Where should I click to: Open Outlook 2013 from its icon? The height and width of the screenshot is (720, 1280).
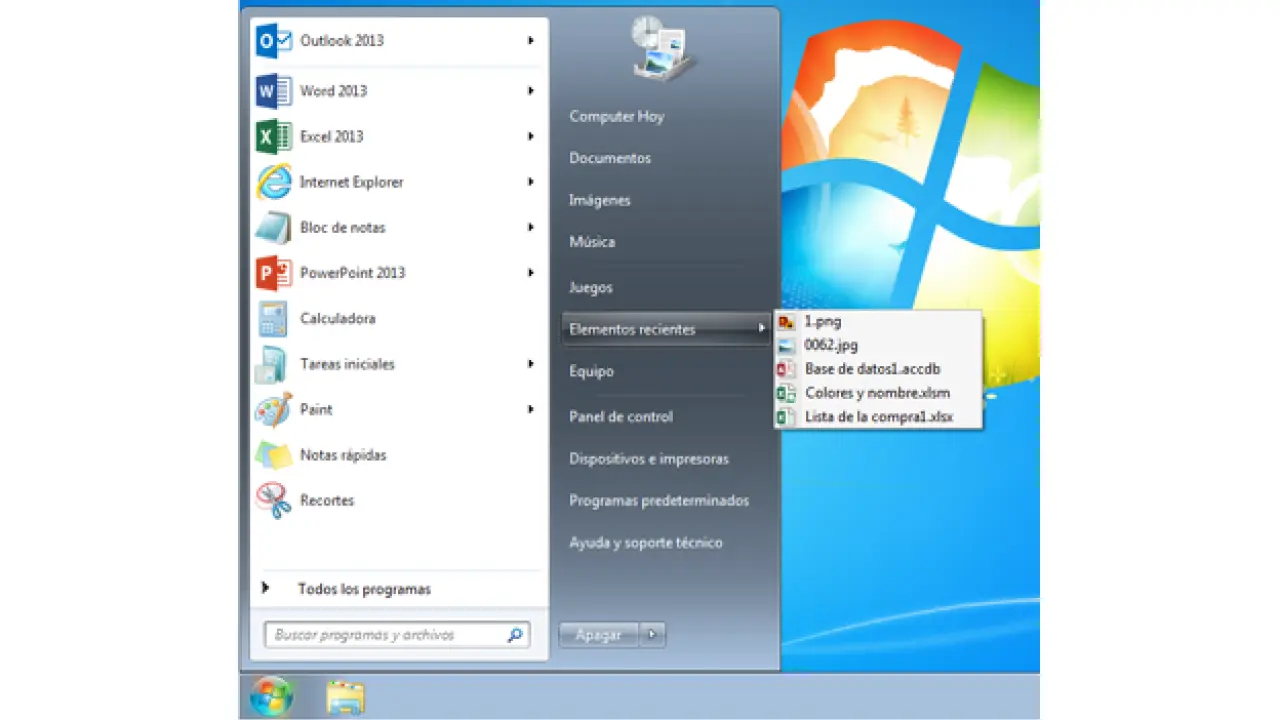click(x=273, y=41)
